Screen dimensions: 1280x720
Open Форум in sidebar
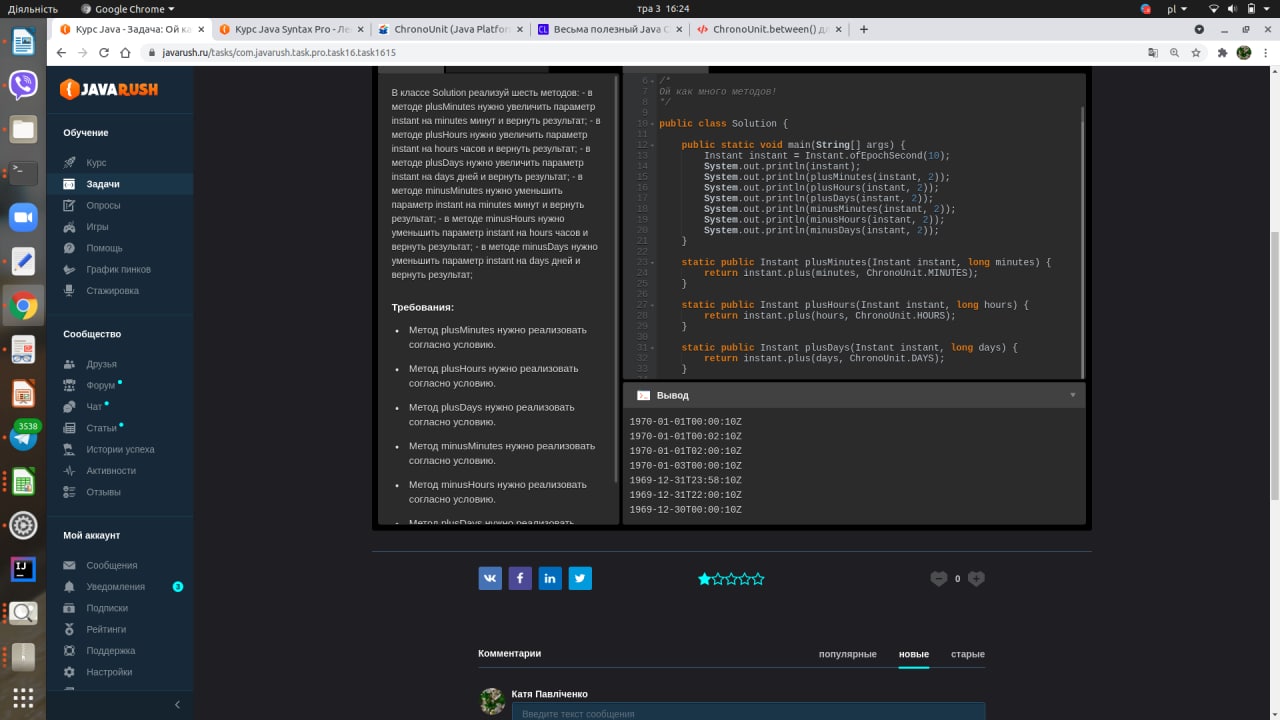point(100,385)
